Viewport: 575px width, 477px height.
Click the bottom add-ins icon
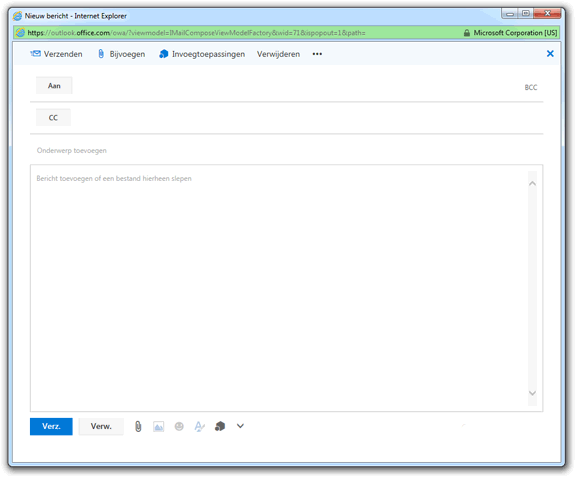(220, 426)
